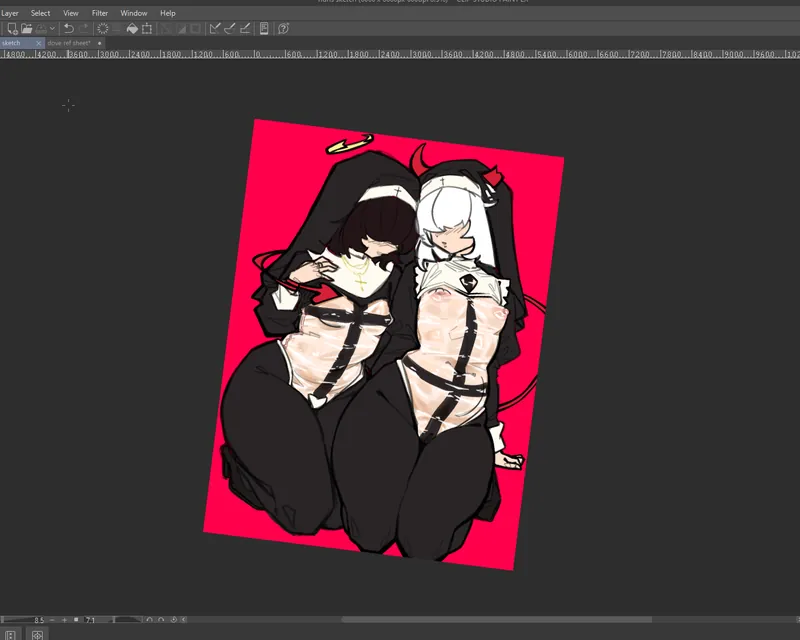Open the Select menu
The image size is (800, 640).
[40, 13]
